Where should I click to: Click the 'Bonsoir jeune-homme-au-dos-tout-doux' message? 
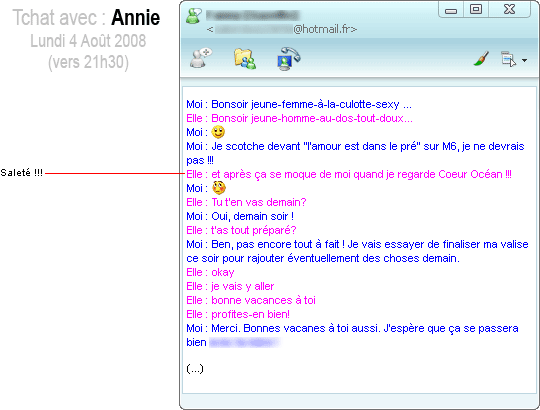pyautogui.click(x=299, y=118)
